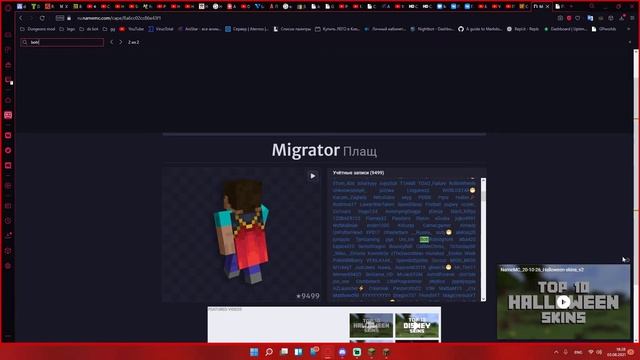Image resolution: width=640 pixels, height=360 pixels.
Task: Open the snapshot camera icon in address bar
Action: tap(560, 18)
